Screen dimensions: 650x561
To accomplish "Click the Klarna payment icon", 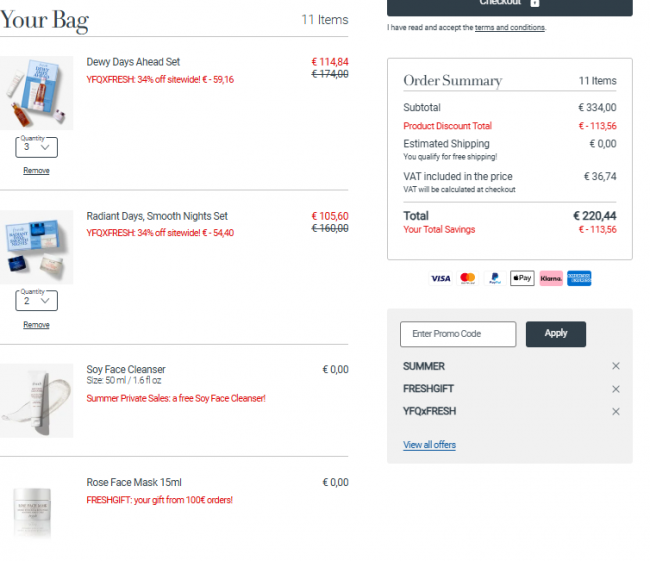I will pyautogui.click(x=551, y=278).
